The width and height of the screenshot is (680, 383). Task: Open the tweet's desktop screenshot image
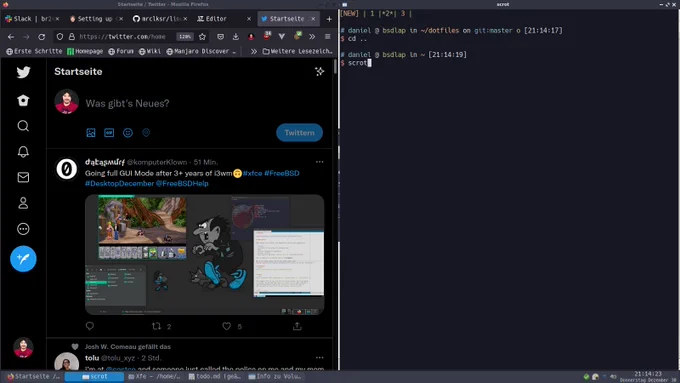point(204,254)
